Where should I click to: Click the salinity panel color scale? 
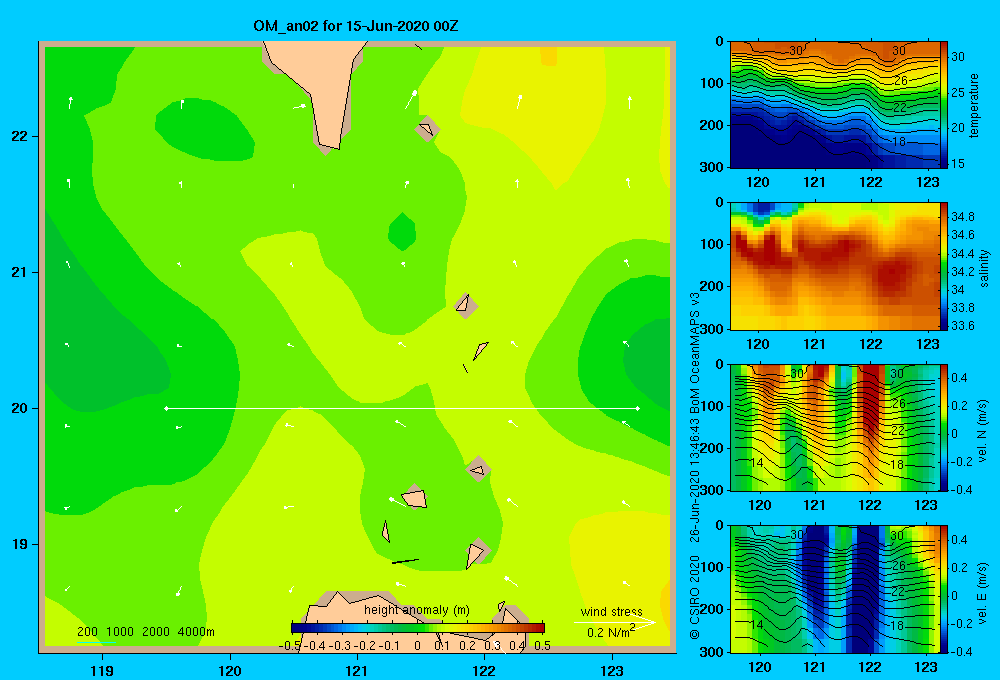tap(944, 266)
